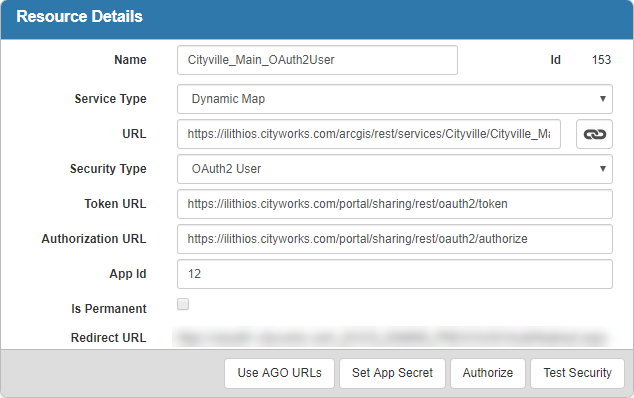The image size is (634, 398).
Task: Select the Token URL field
Action: (x=395, y=204)
